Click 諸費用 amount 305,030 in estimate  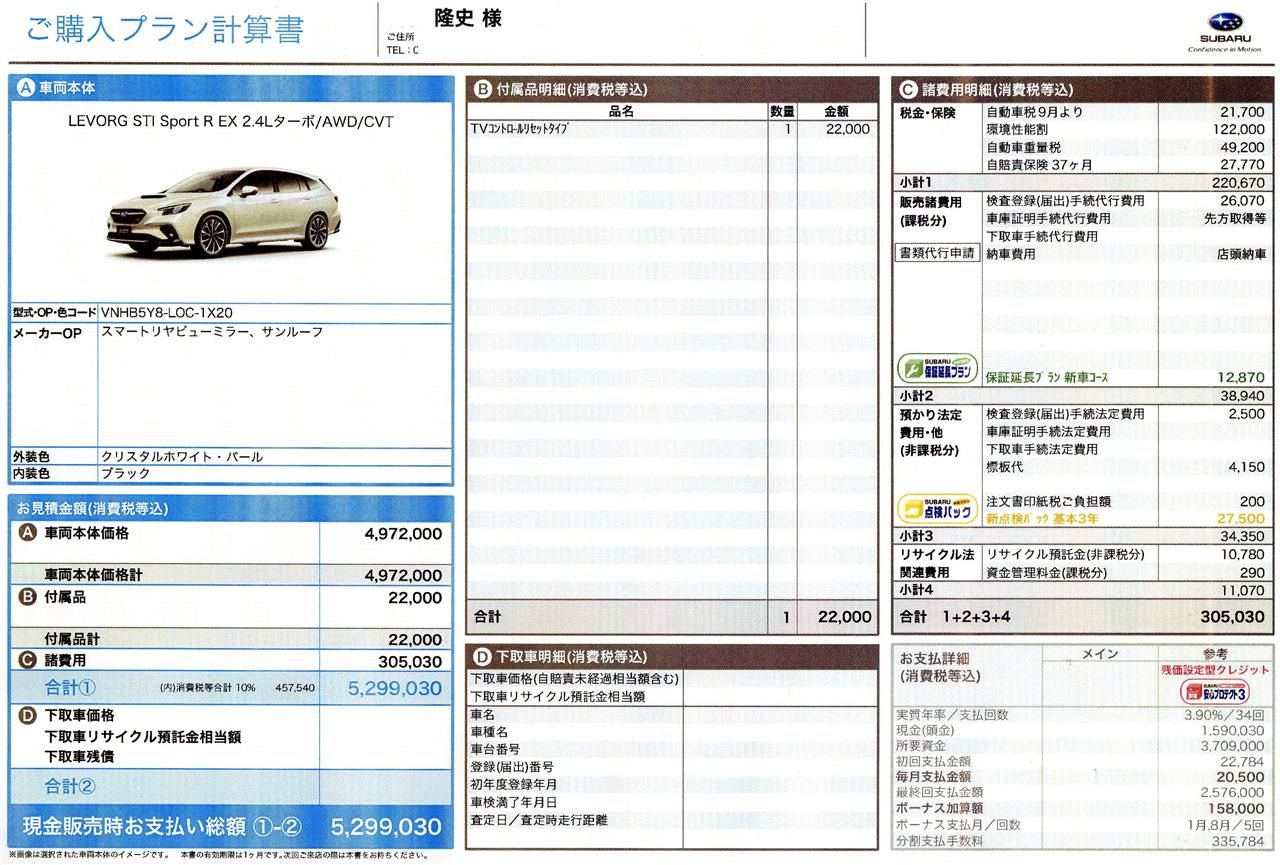[x=410, y=661]
